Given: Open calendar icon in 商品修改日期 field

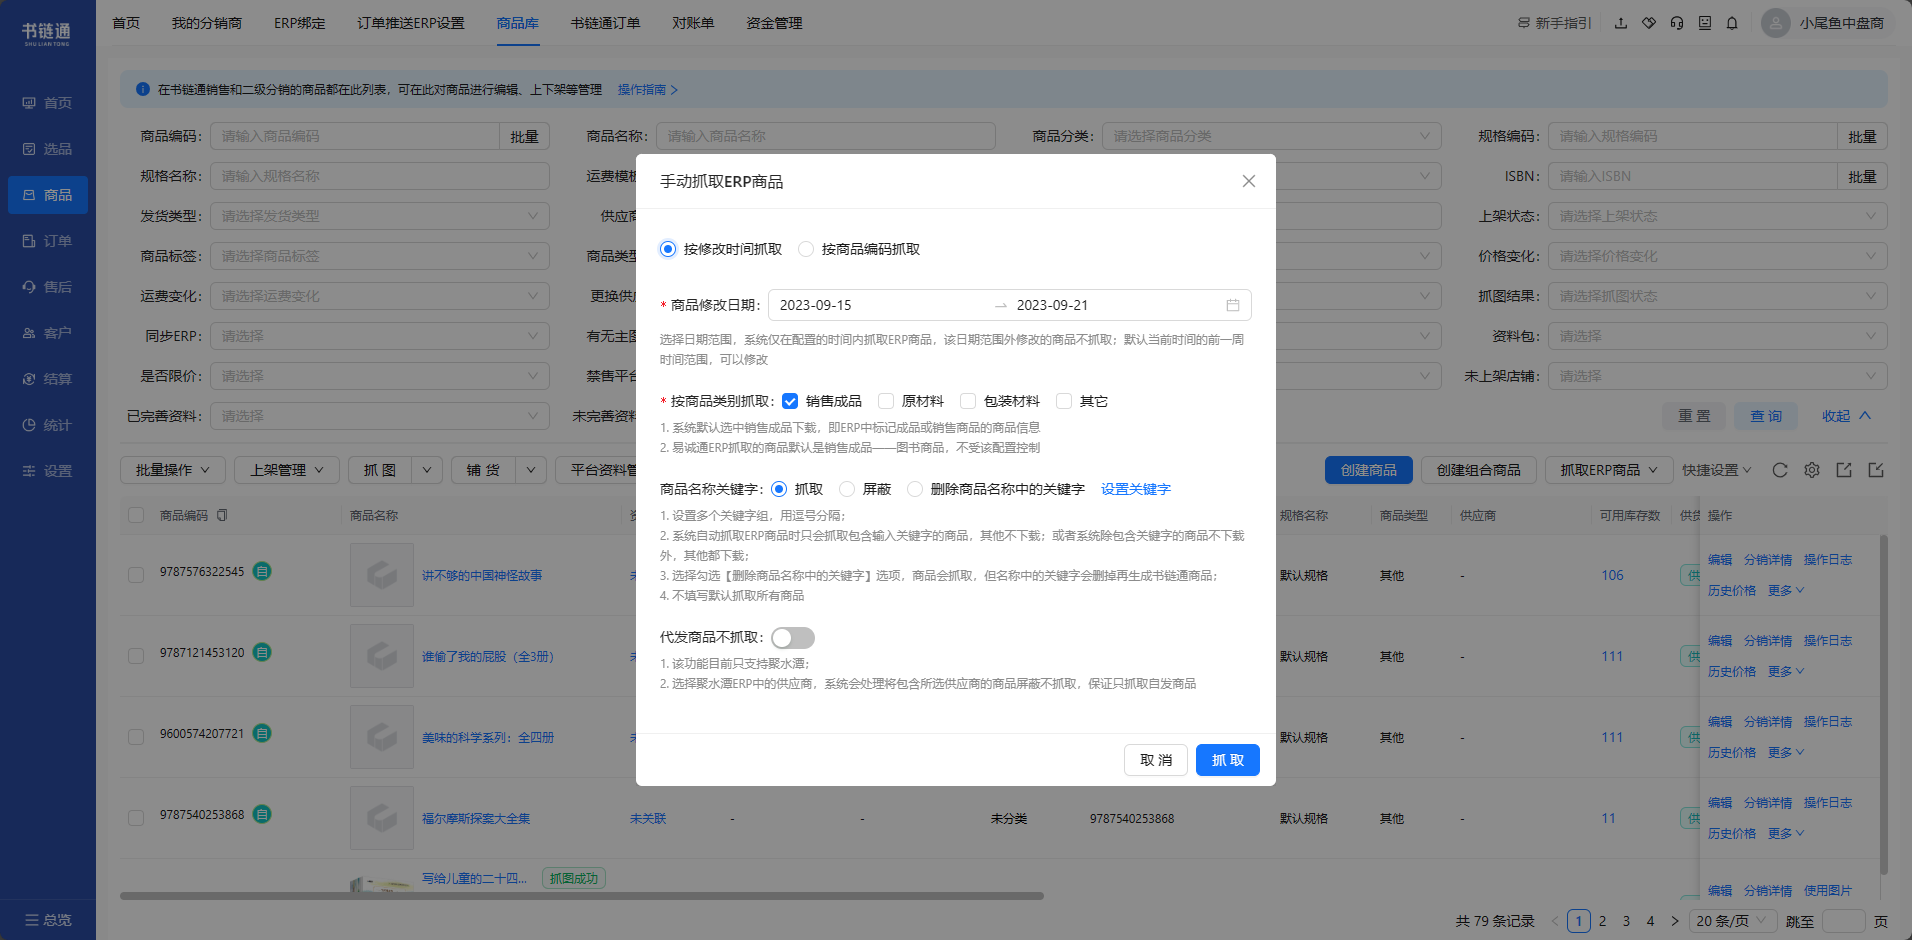Looking at the screenshot, I should click(1232, 305).
